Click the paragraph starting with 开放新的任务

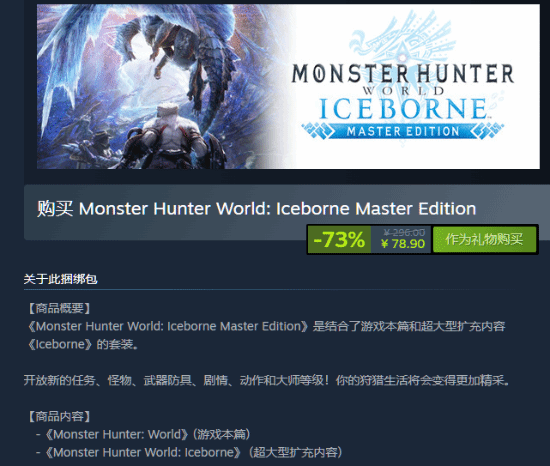(267, 380)
